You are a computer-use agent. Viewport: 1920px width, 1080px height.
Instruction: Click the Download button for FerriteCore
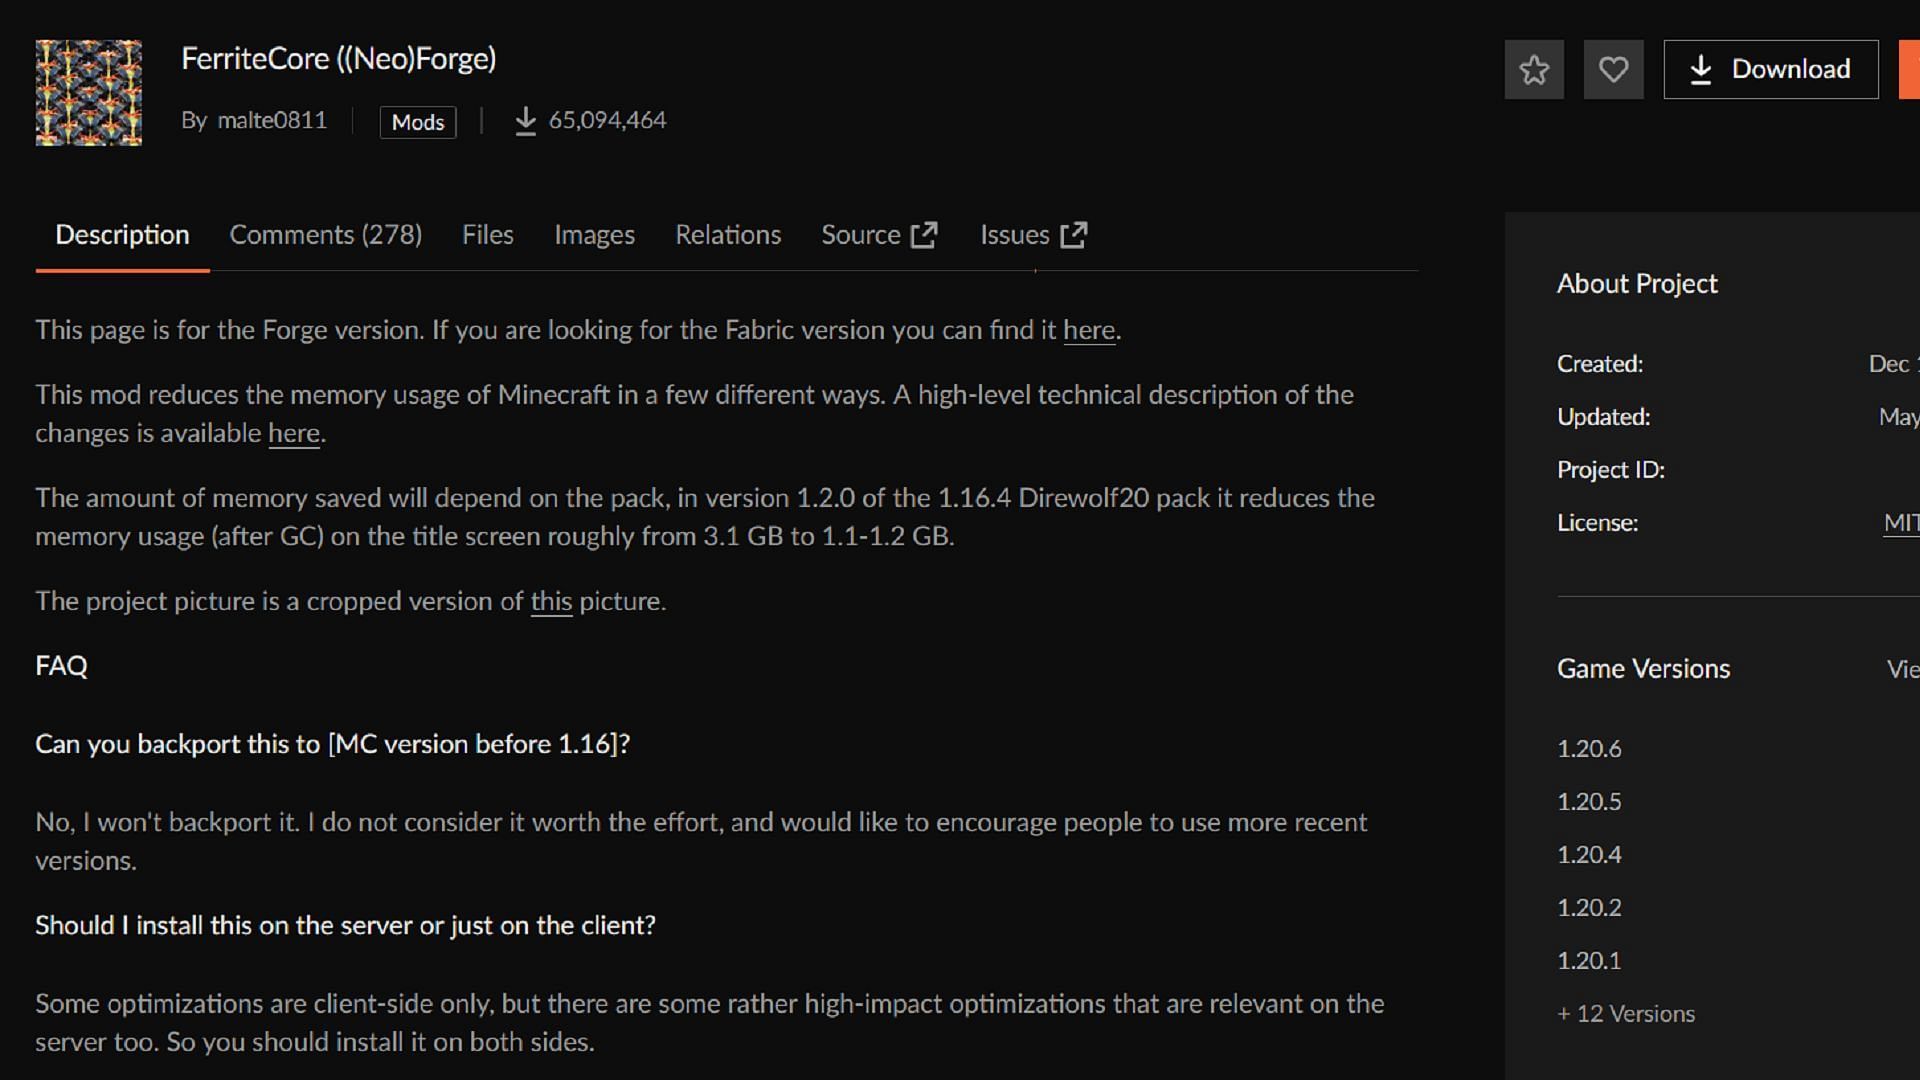(x=1772, y=69)
